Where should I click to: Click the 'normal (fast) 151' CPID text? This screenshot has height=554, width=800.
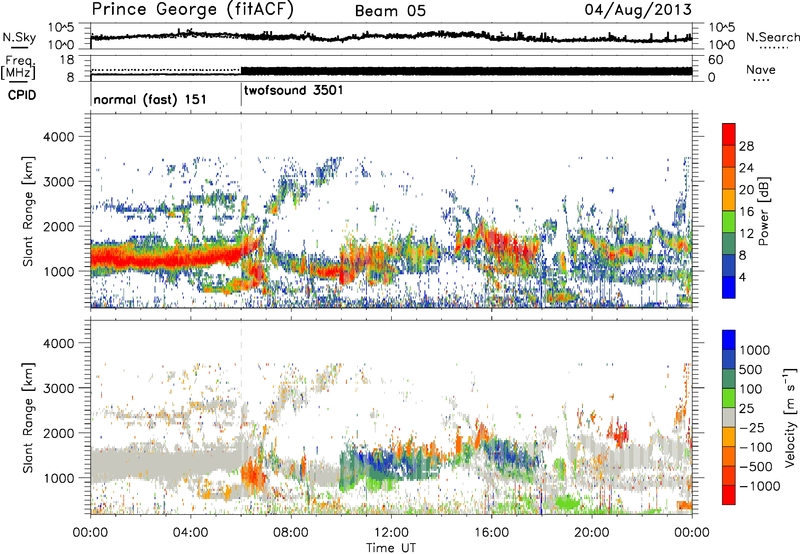tap(150, 99)
